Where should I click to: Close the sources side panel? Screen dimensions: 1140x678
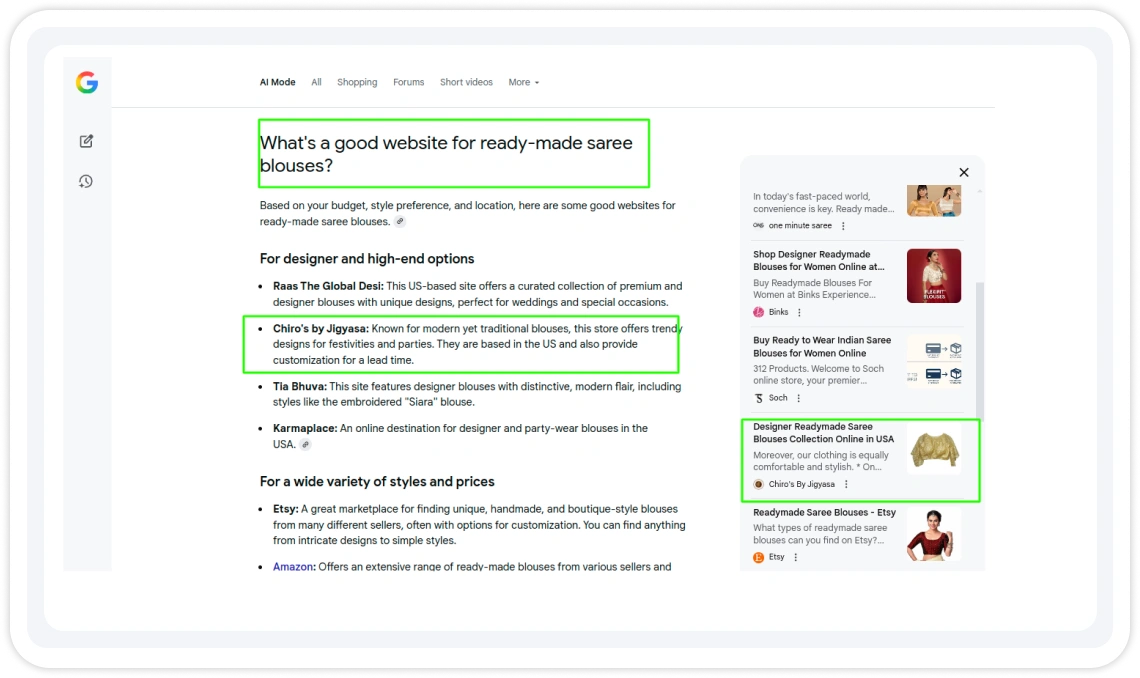[963, 172]
